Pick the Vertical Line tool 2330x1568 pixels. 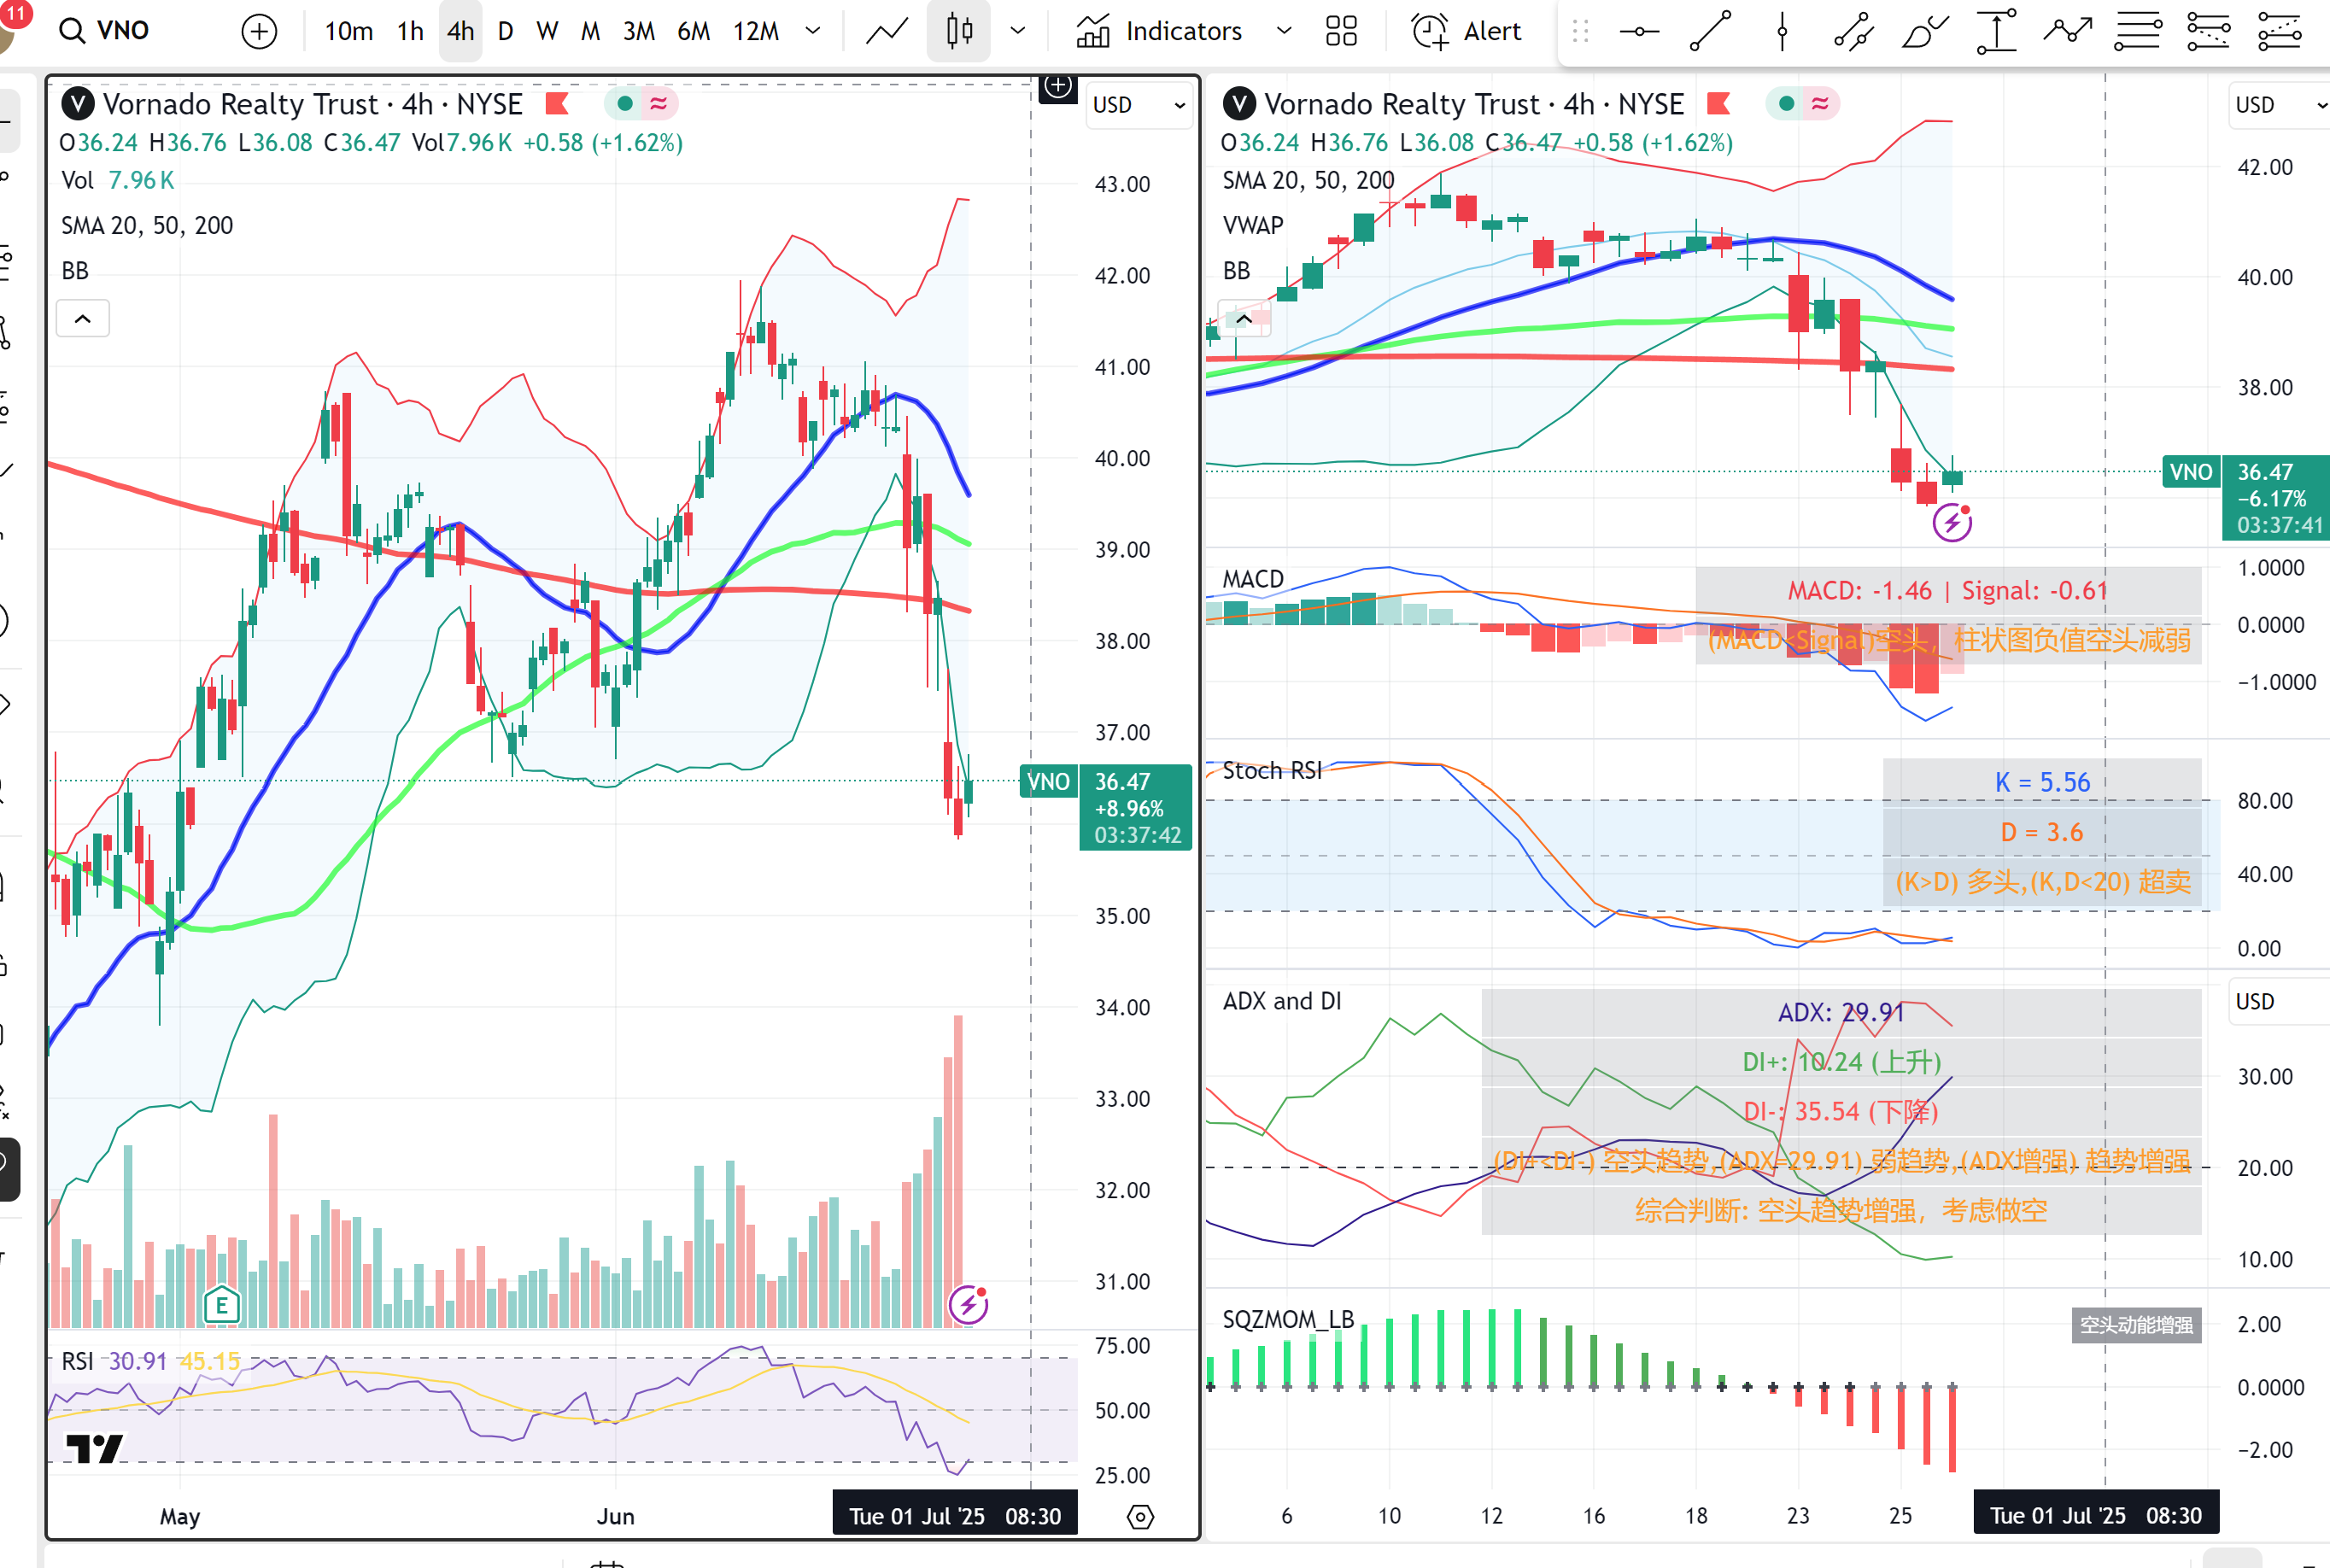coord(1781,31)
